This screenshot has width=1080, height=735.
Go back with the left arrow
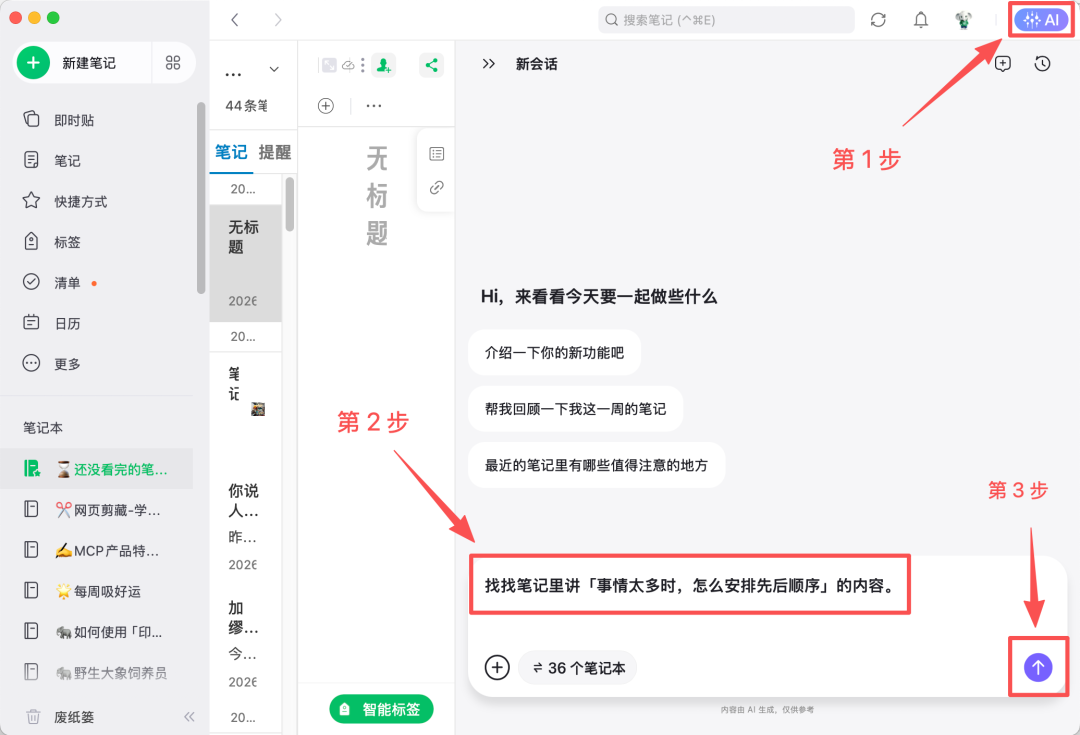tap(235, 20)
